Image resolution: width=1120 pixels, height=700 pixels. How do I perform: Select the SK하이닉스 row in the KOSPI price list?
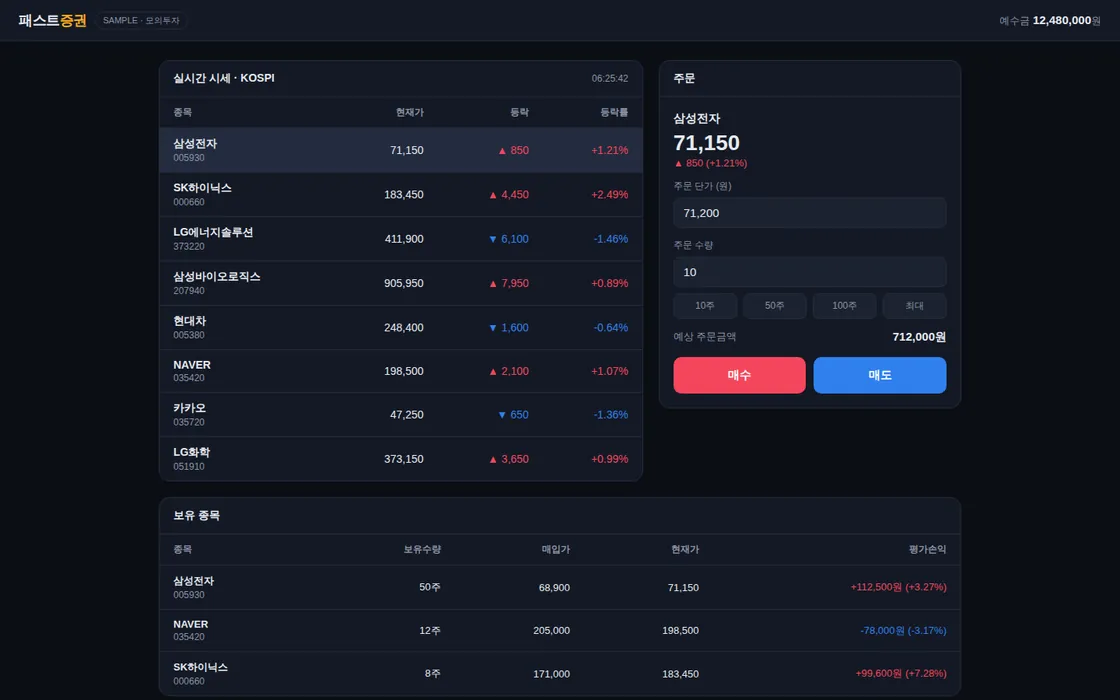(401, 194)
